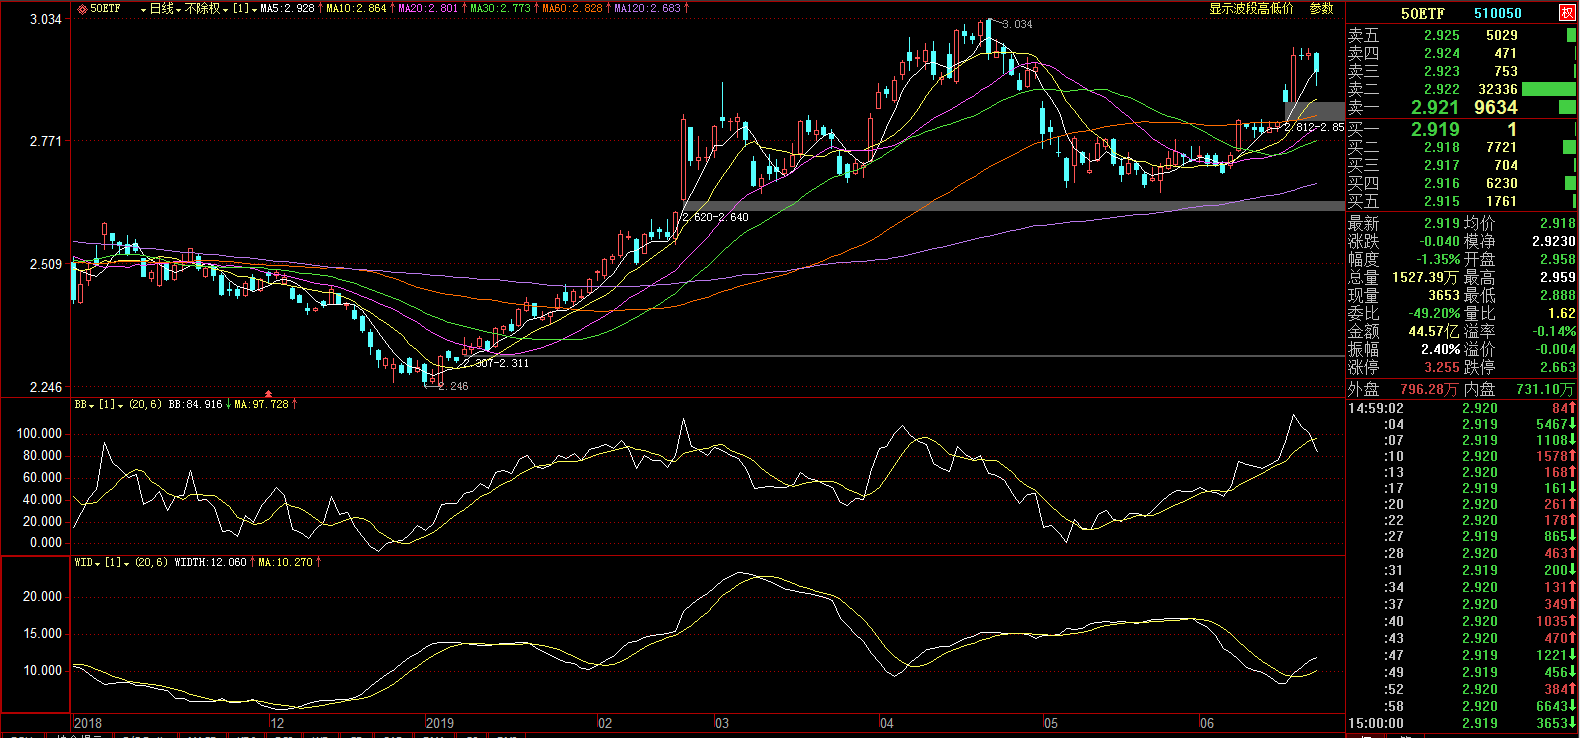The height and width of the screenshot is (738, 1580).
Task: Click WIDTH:12.060 value label
Action: (210, 562)
